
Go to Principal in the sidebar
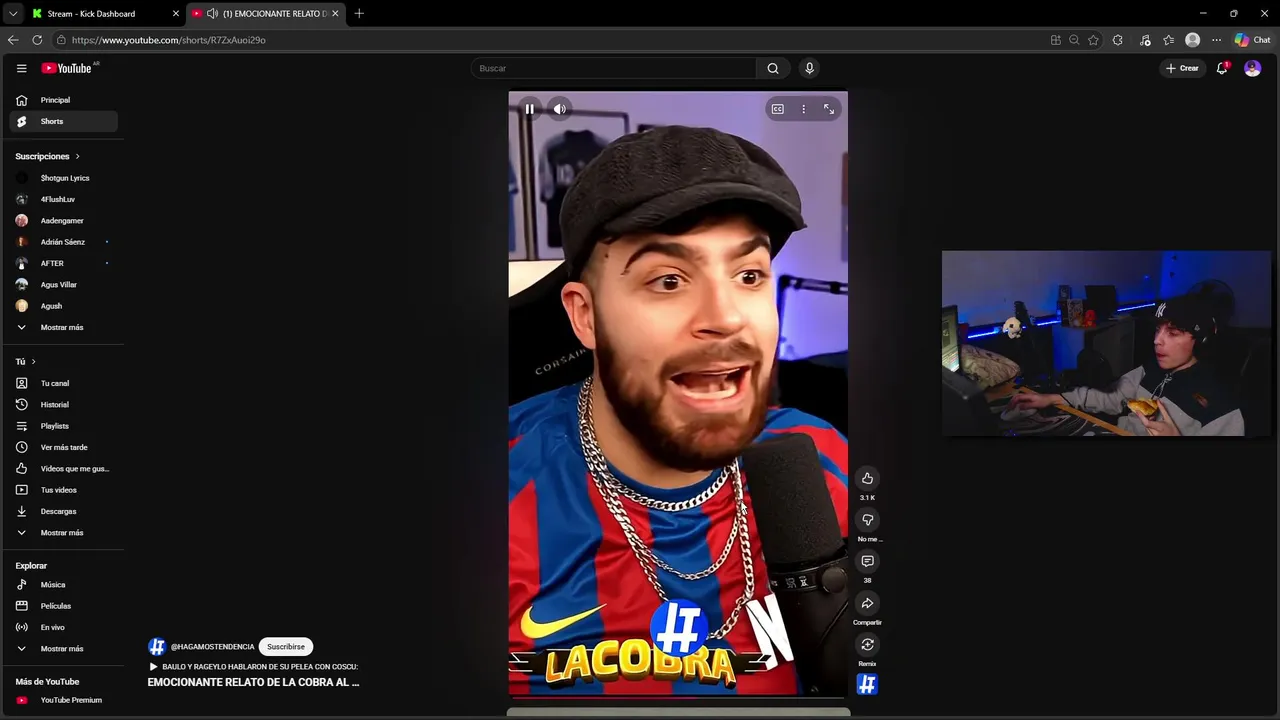[64, 100]
